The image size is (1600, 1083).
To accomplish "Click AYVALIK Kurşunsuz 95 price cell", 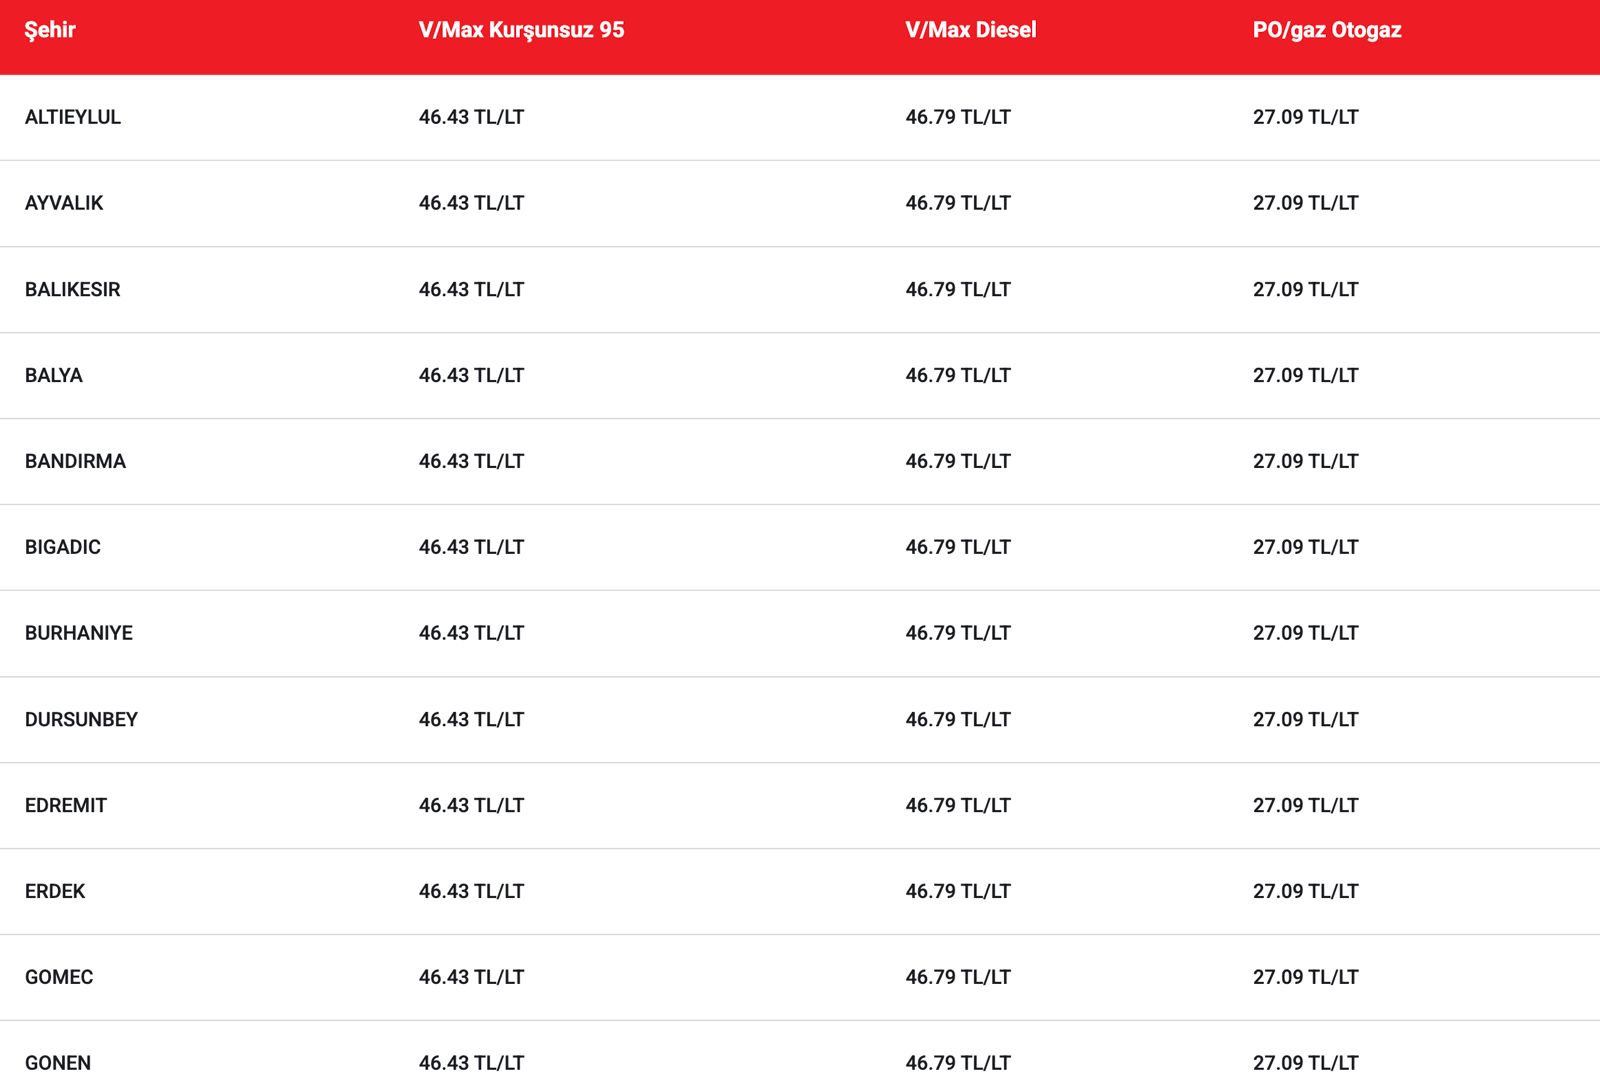I will [471, 203].
